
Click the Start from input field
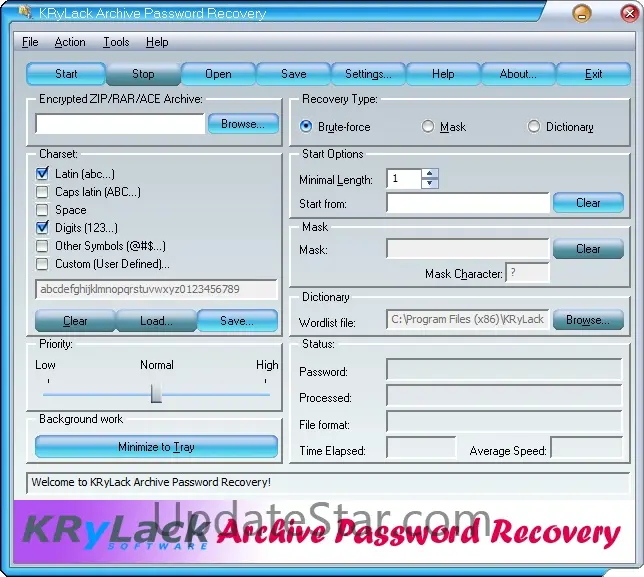point(468,203)
